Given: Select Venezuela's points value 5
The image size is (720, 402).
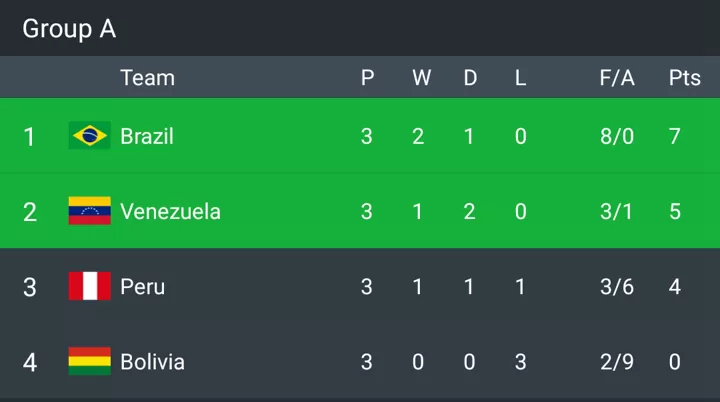Looking at the screenshot, I should pyautogui.click(x=675, y=212).
